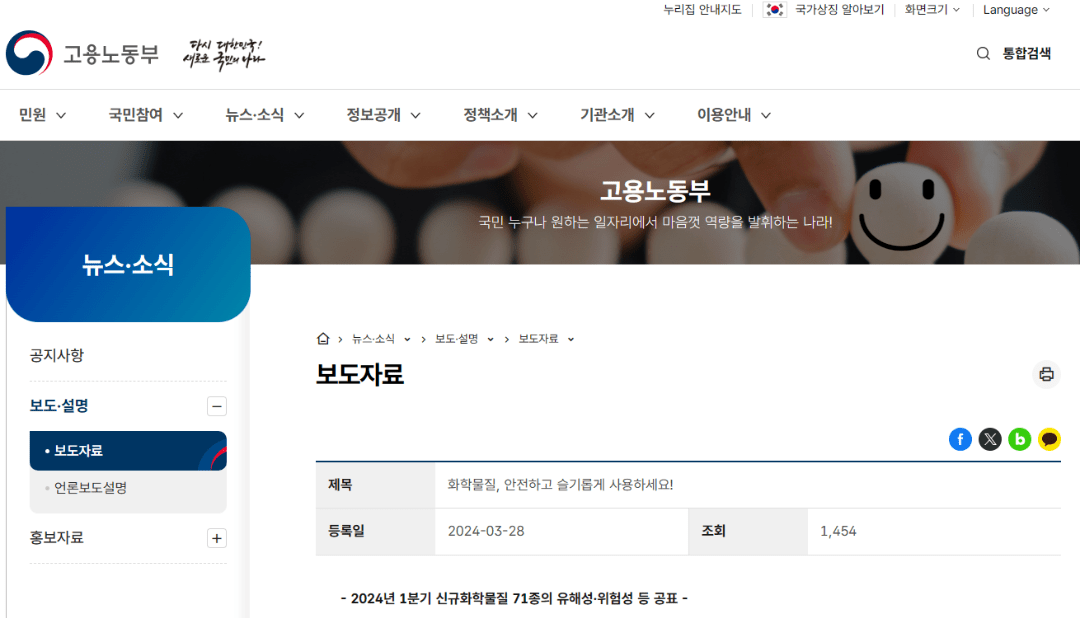This screenshot has height=618, width=1080.
Task: Click the magnifier search icon
Action: click(983, 54)
